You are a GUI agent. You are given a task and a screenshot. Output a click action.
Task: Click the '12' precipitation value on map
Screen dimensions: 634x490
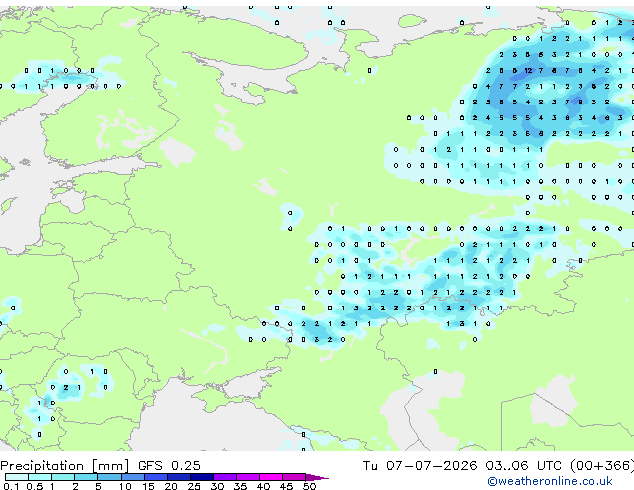pyautogui.click(x=528, y=70)
